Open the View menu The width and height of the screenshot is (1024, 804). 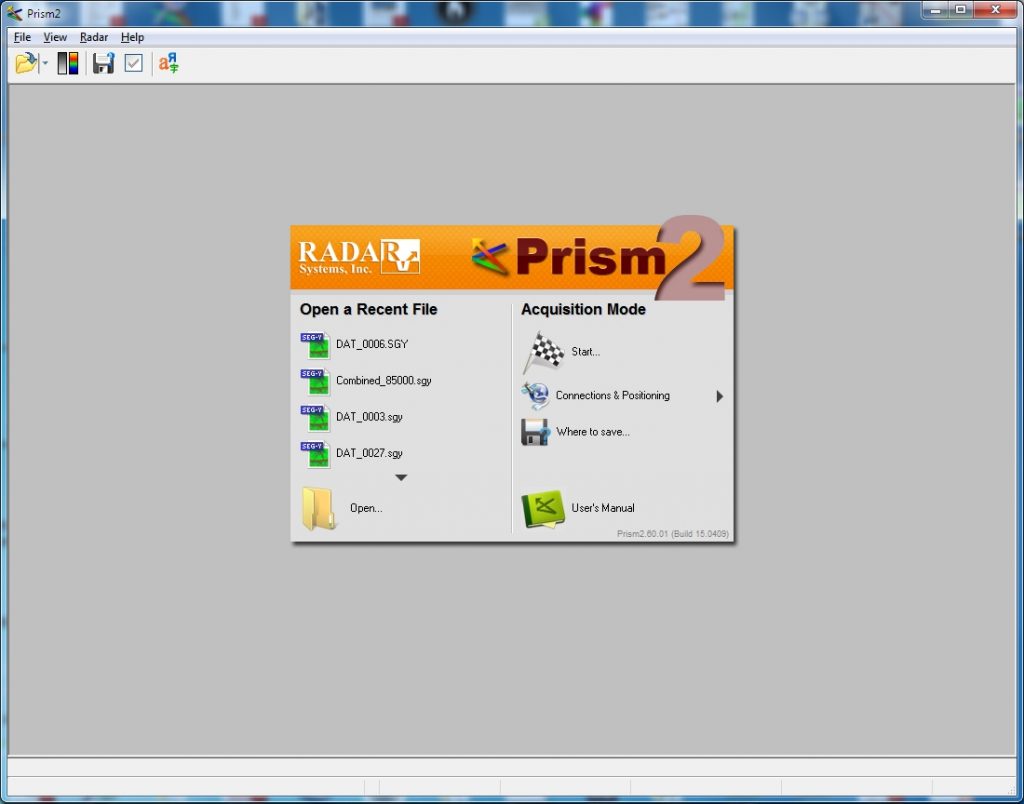coord(55,37)
